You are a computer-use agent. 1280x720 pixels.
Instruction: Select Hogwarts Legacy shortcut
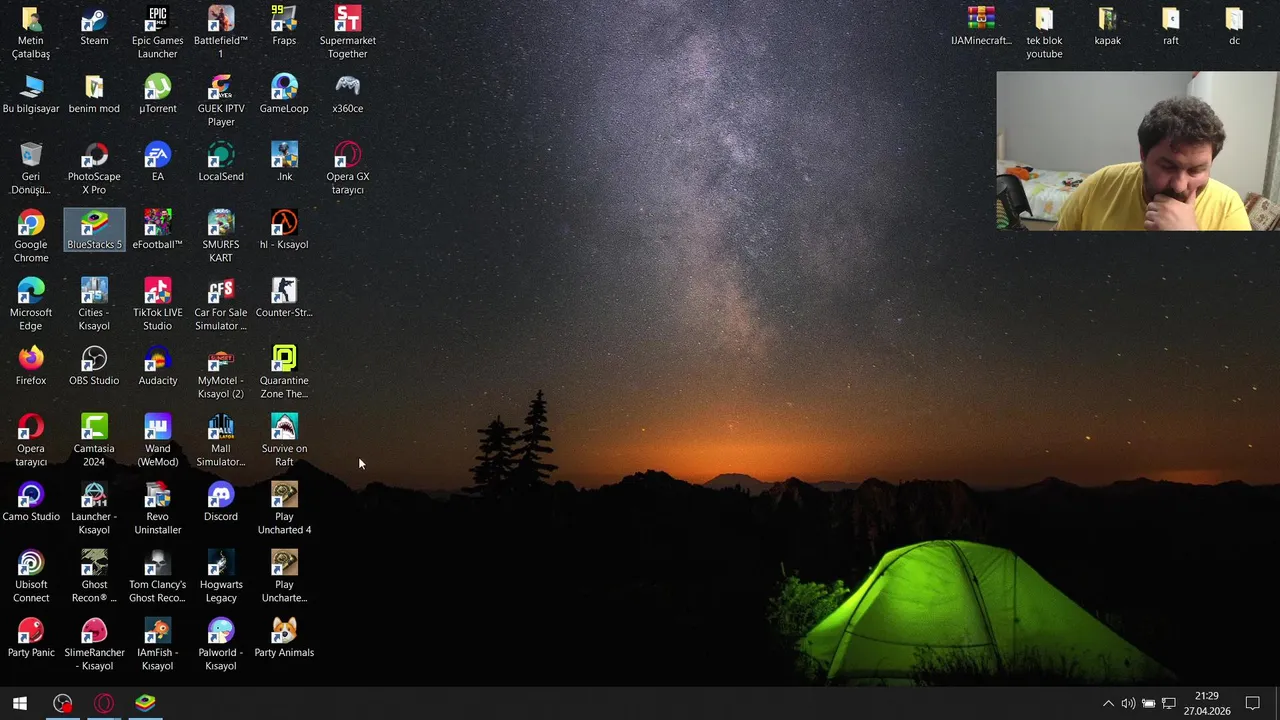[x=221, y=576]
